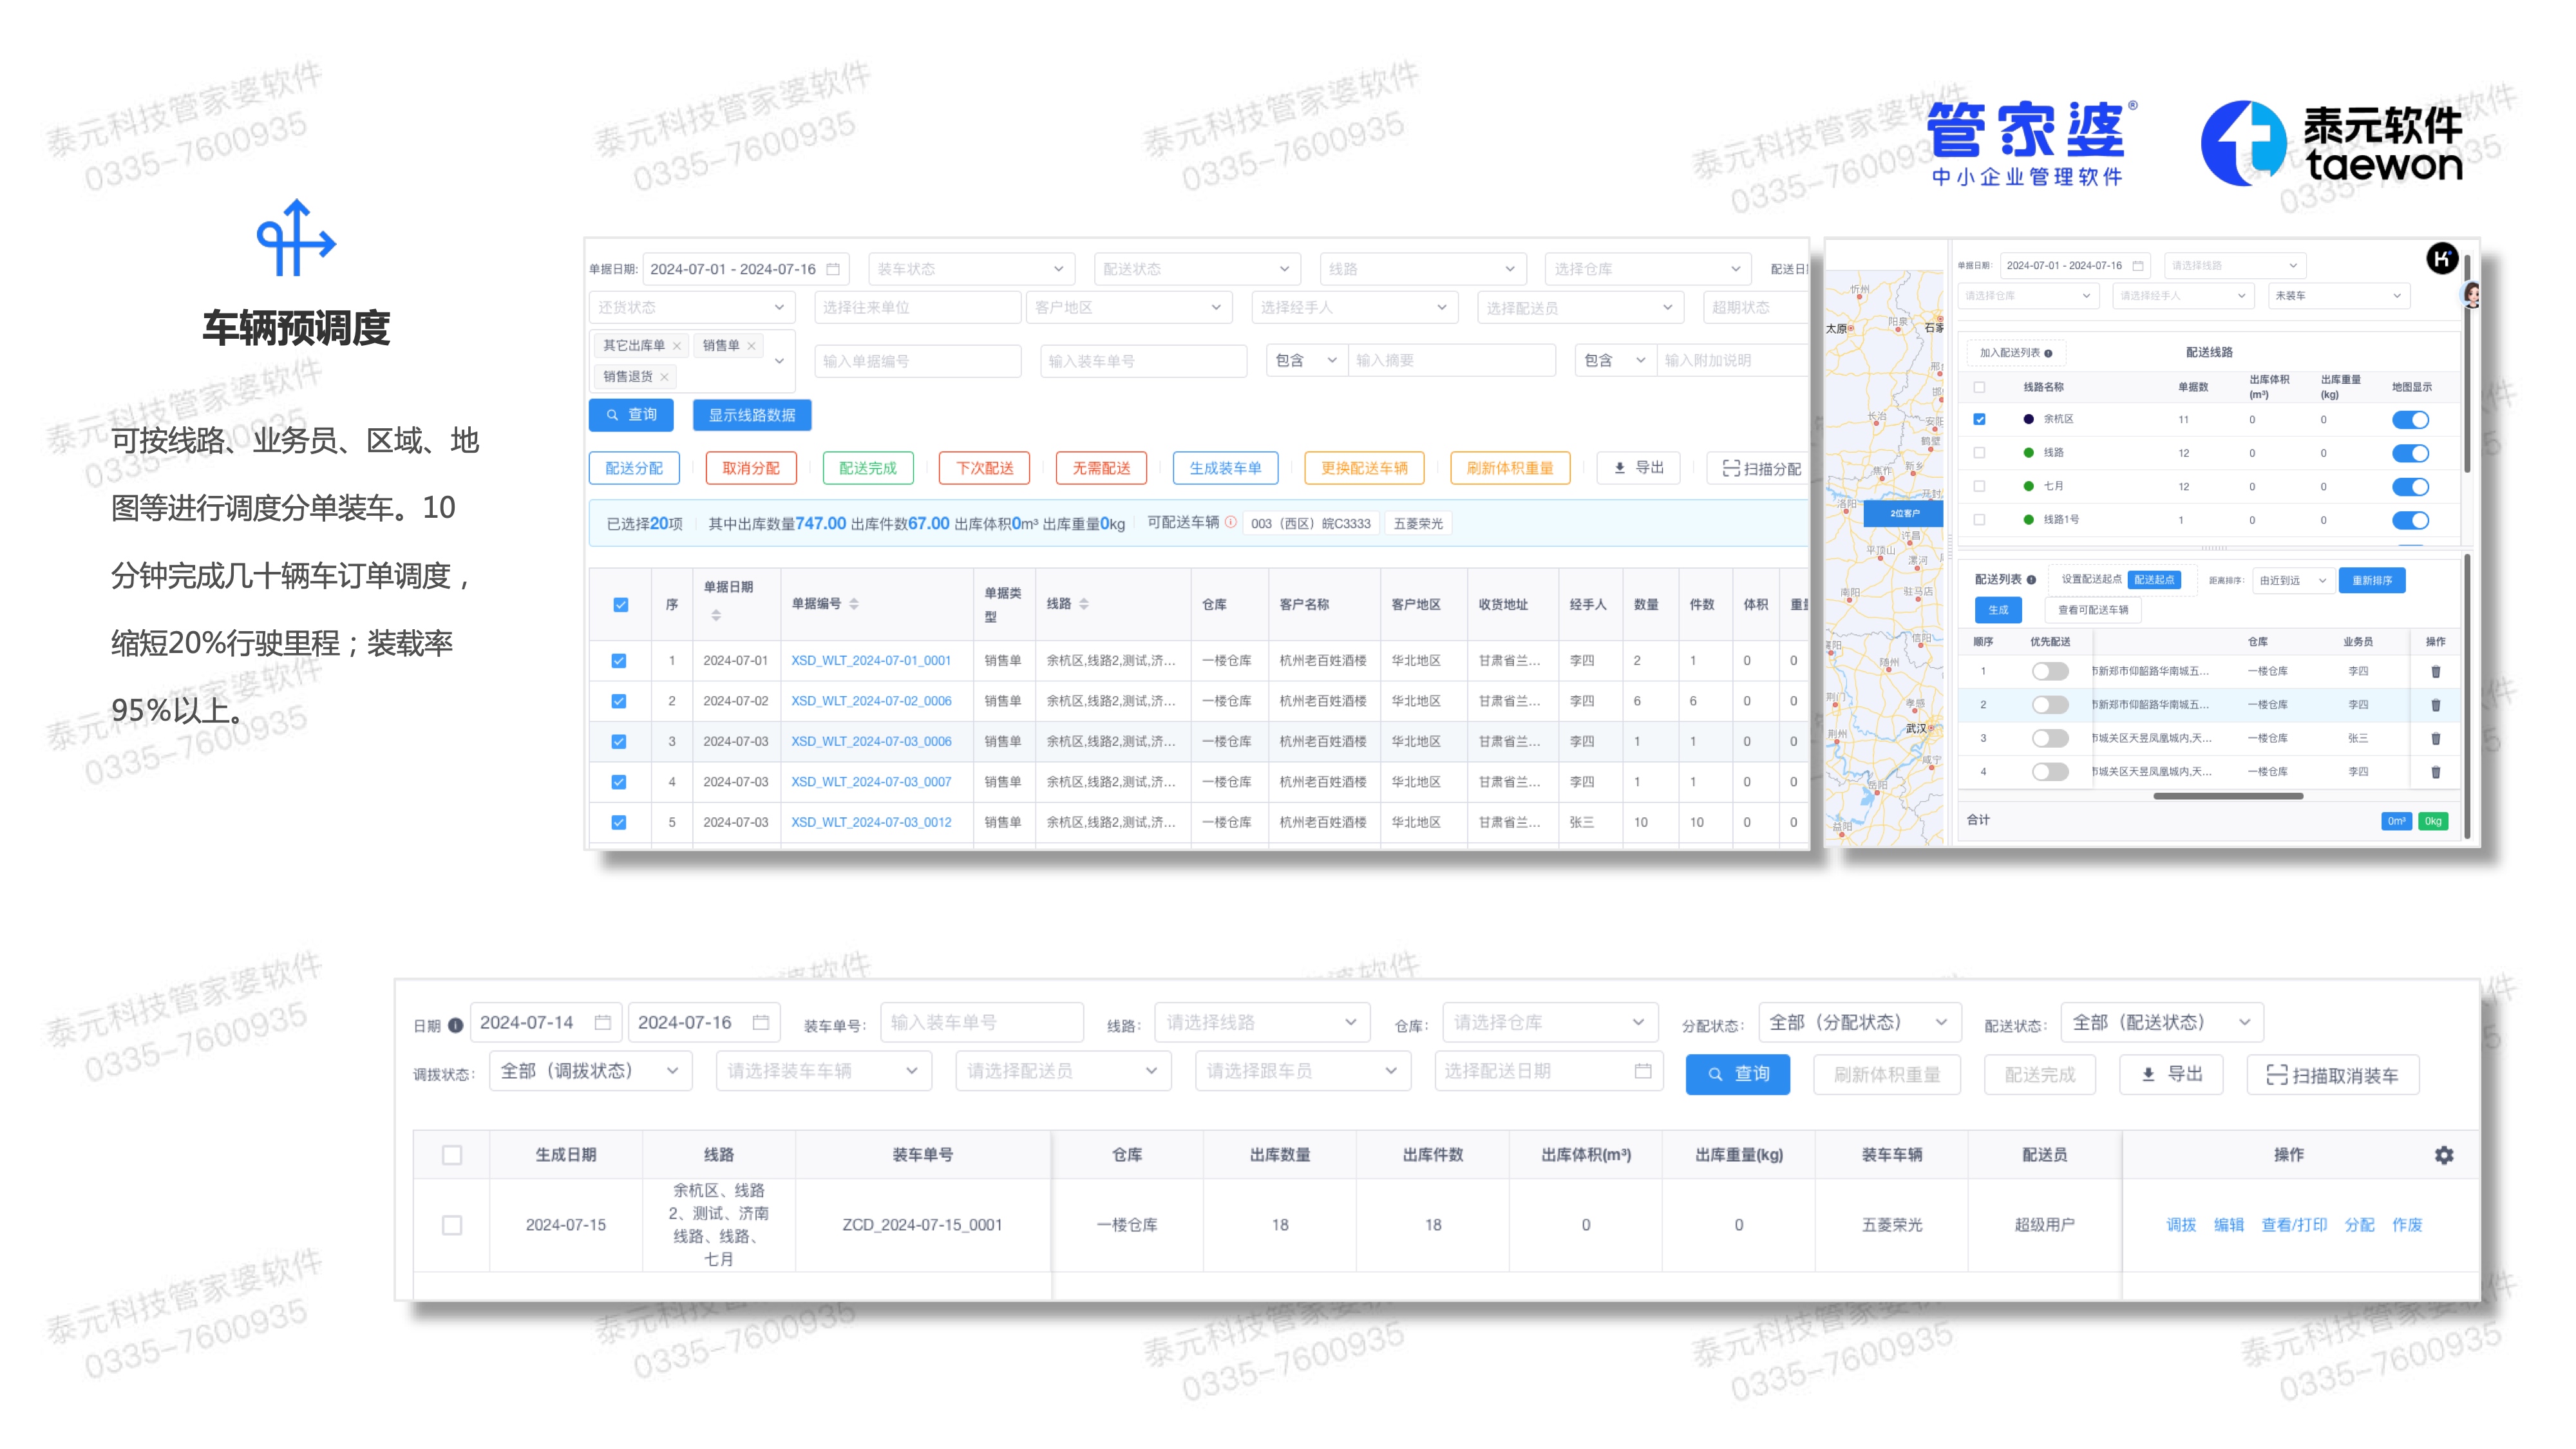Click the 输入装车单号 field in the bottom panel
The width and height of the screenshot is (2576, 1449).
(982, 1022)
